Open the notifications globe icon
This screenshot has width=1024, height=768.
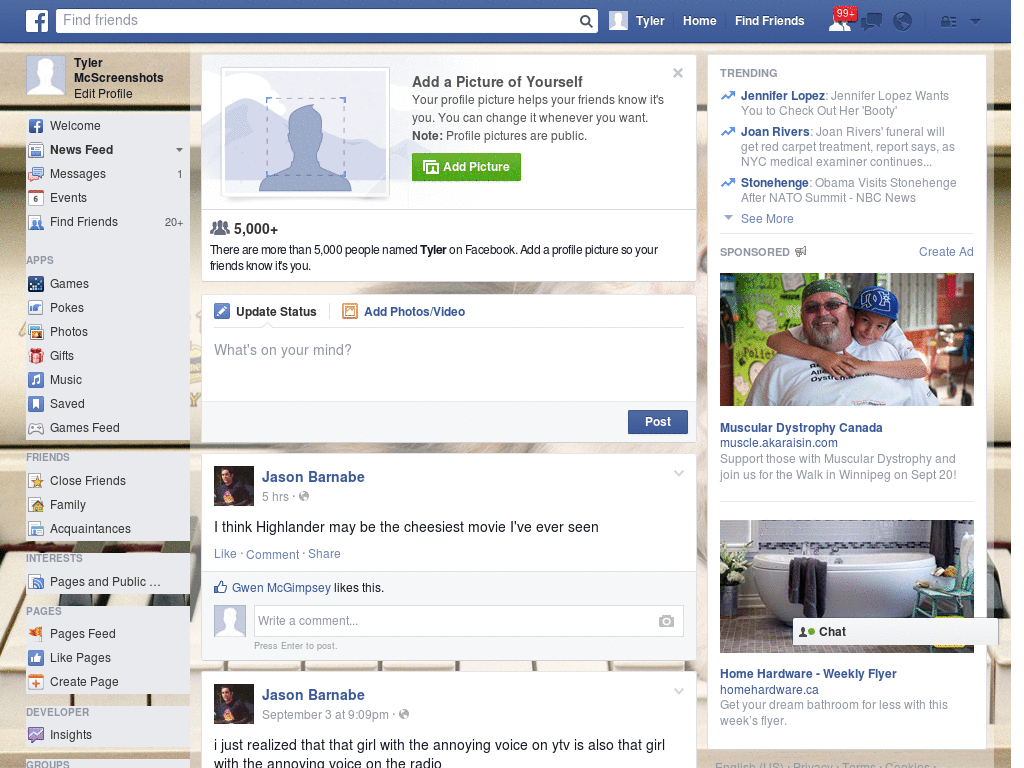click(902, 22)
